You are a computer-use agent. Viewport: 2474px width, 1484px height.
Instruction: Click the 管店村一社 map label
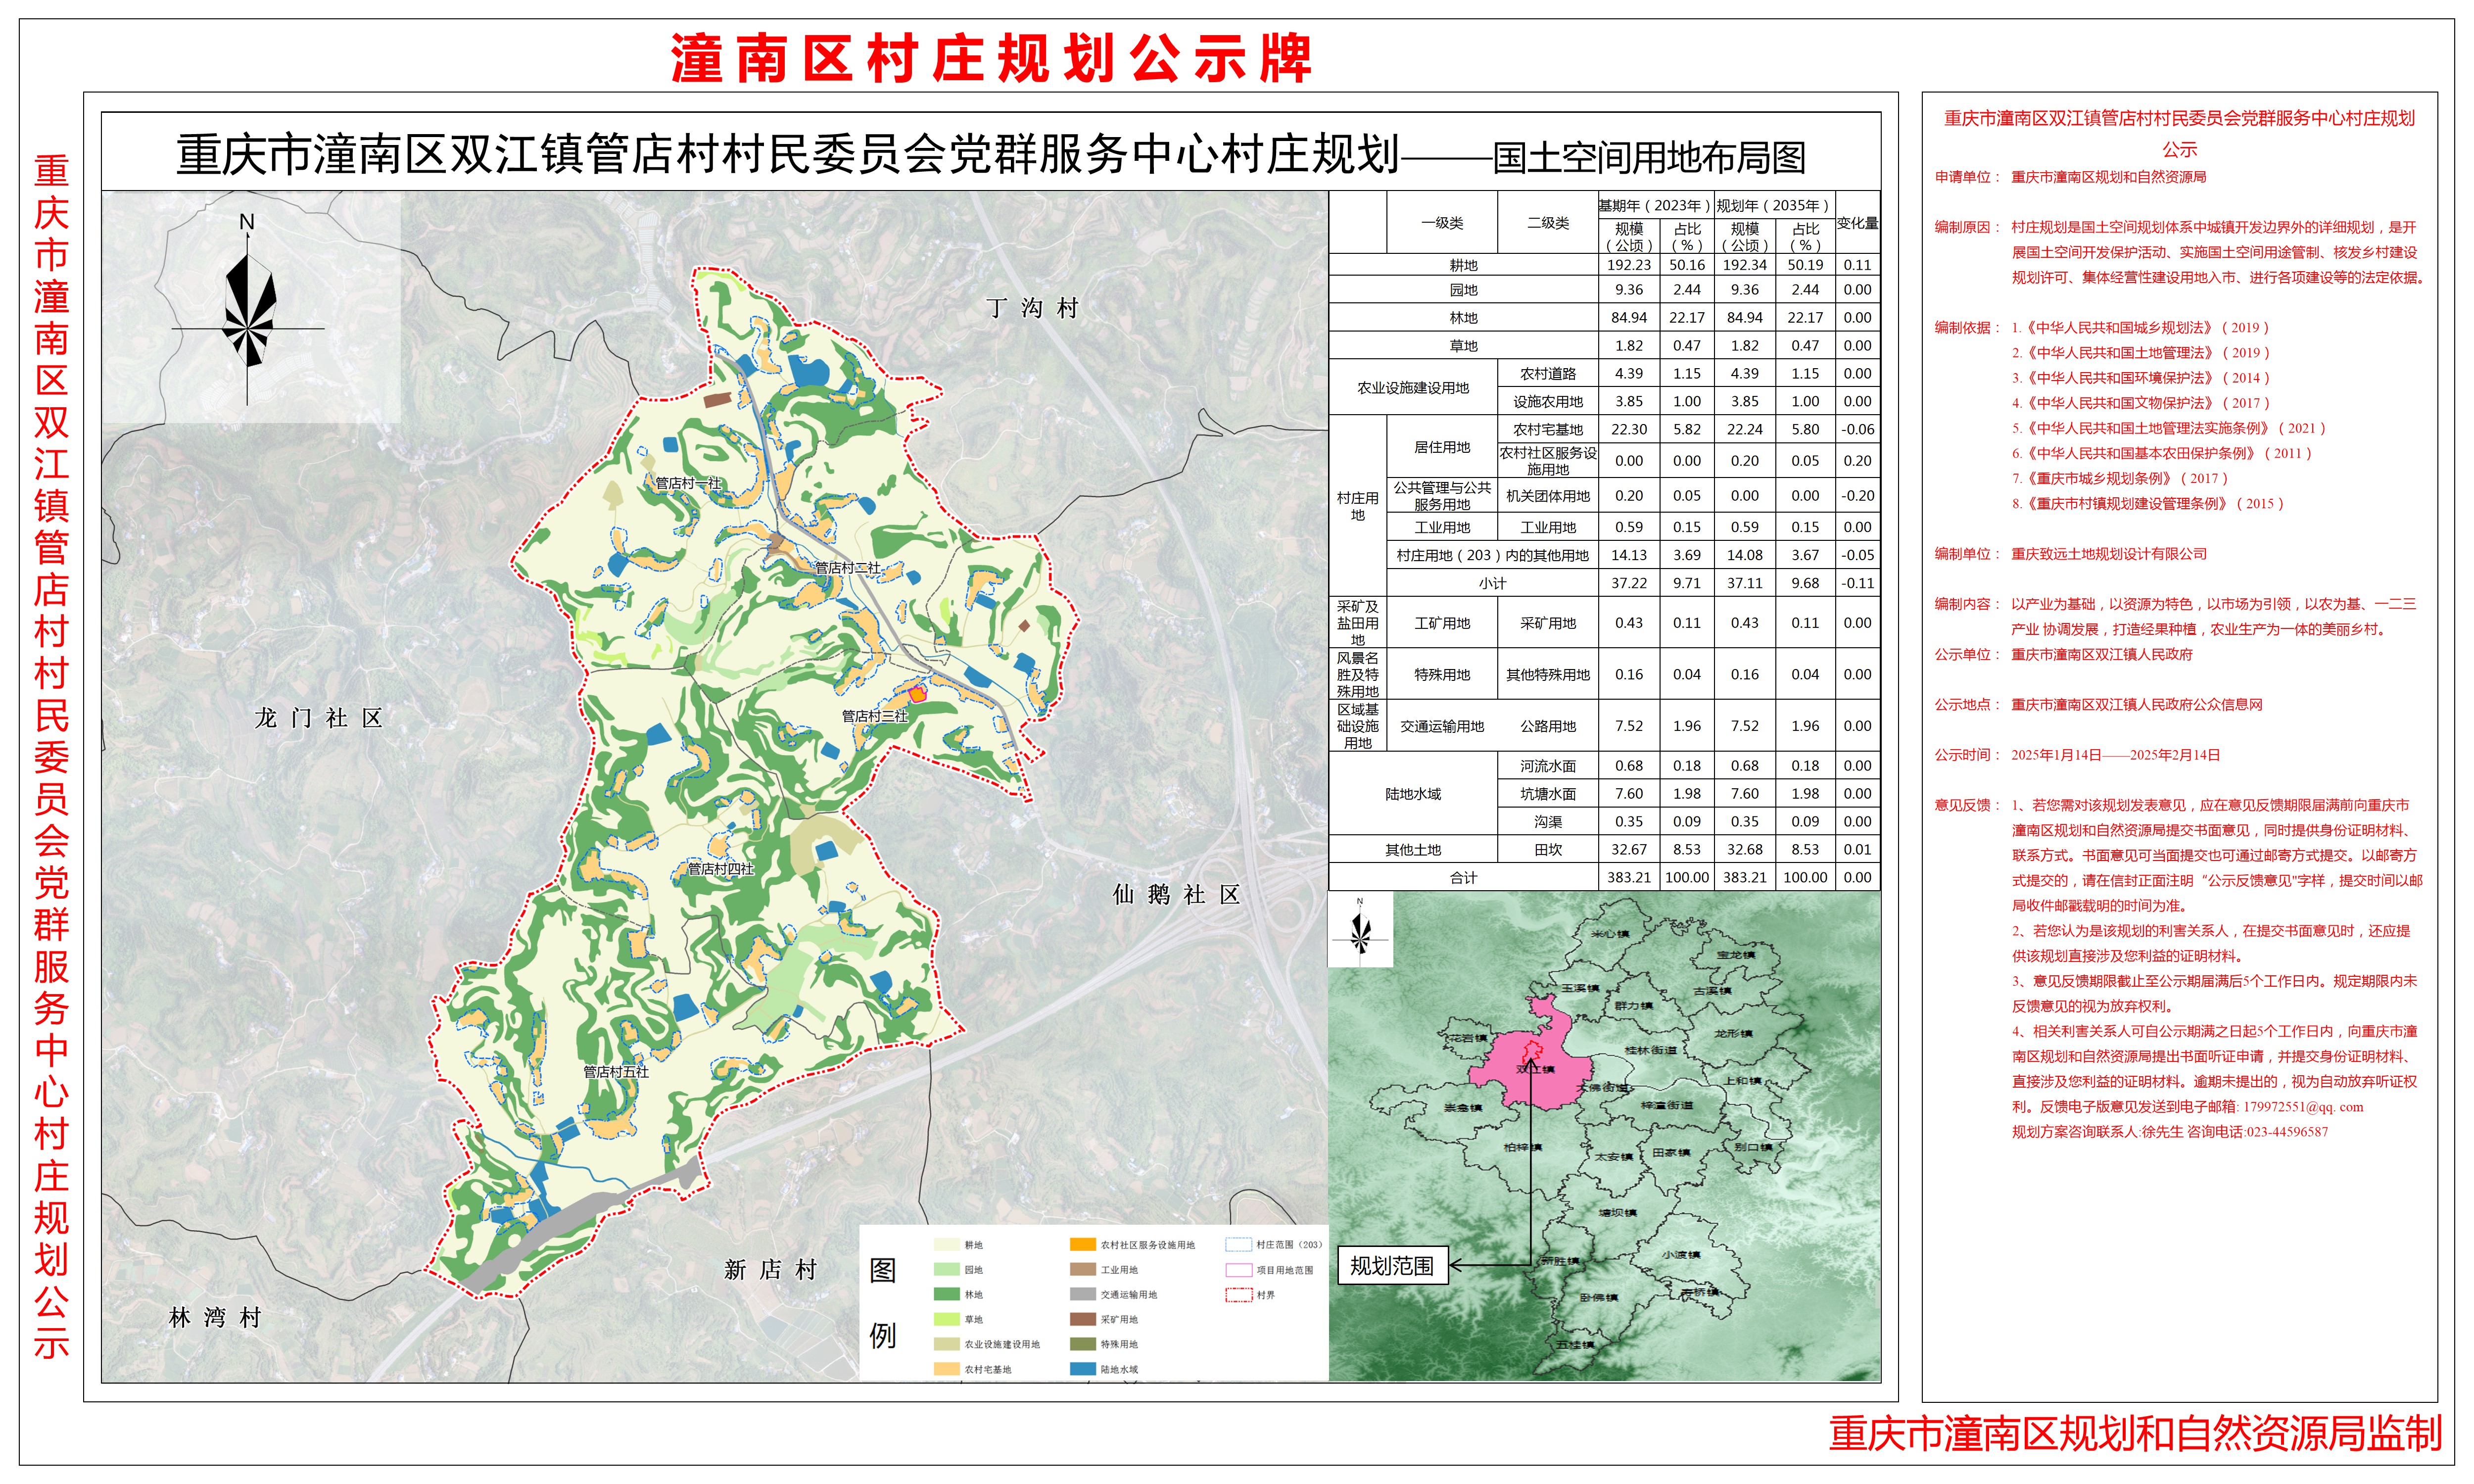point(688,483)
